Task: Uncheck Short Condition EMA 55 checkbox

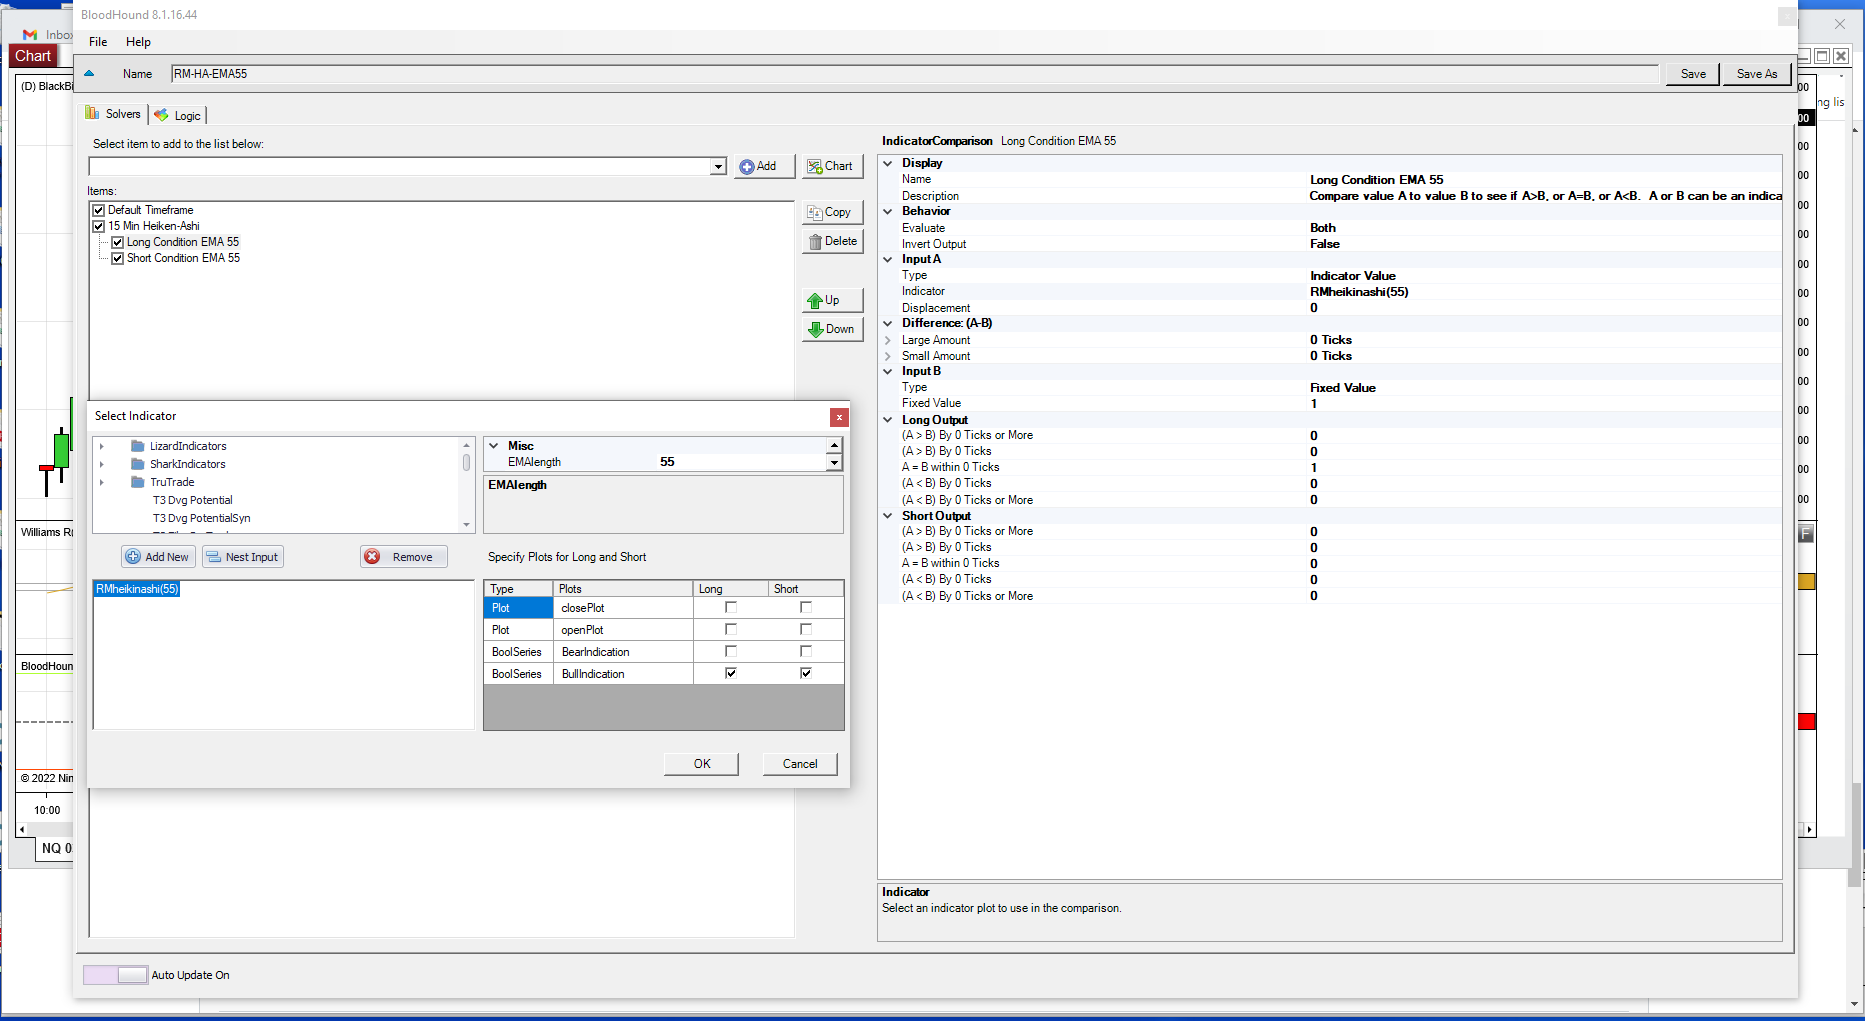Action: [x=118, y=258]
